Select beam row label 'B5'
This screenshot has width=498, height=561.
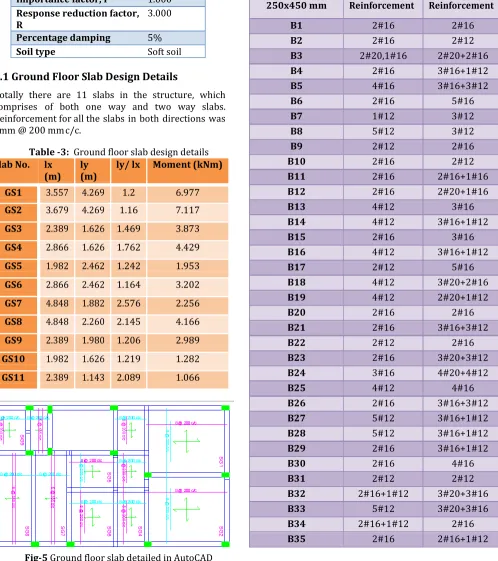pos(296,86)
